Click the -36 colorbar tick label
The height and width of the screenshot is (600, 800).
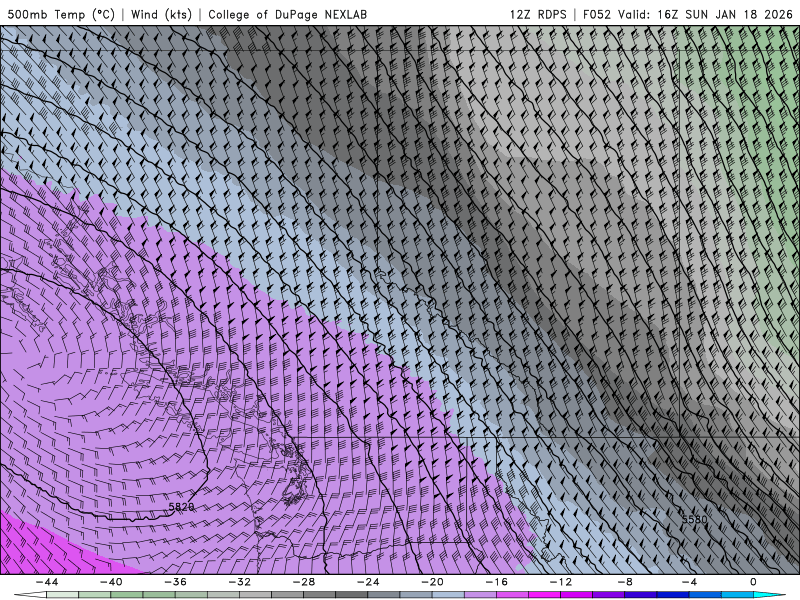[175, 582]
